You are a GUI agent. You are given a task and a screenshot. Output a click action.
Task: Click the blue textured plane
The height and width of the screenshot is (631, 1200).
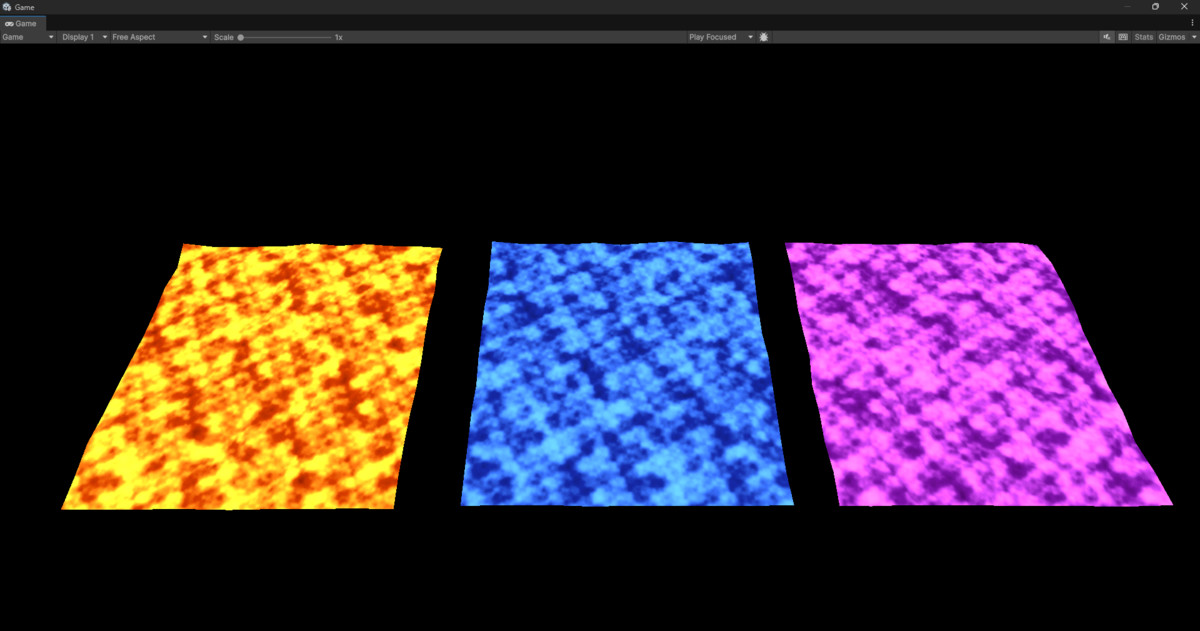627,373
